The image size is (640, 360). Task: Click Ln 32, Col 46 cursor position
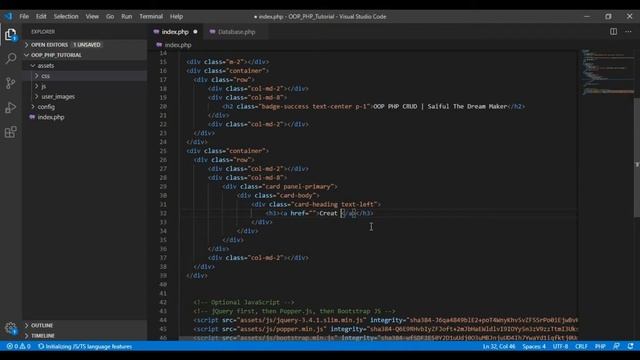tap(499, 346)
